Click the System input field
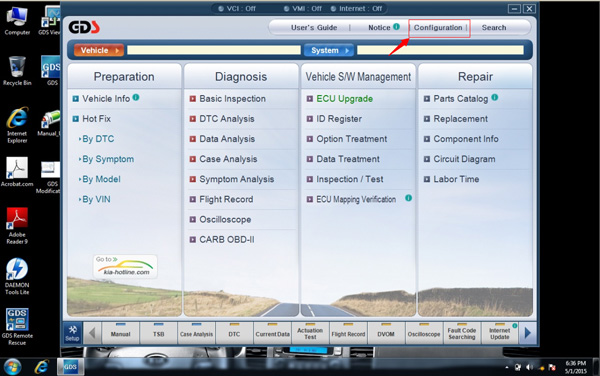Screen dimensions: 600x376 pos(440,50)
